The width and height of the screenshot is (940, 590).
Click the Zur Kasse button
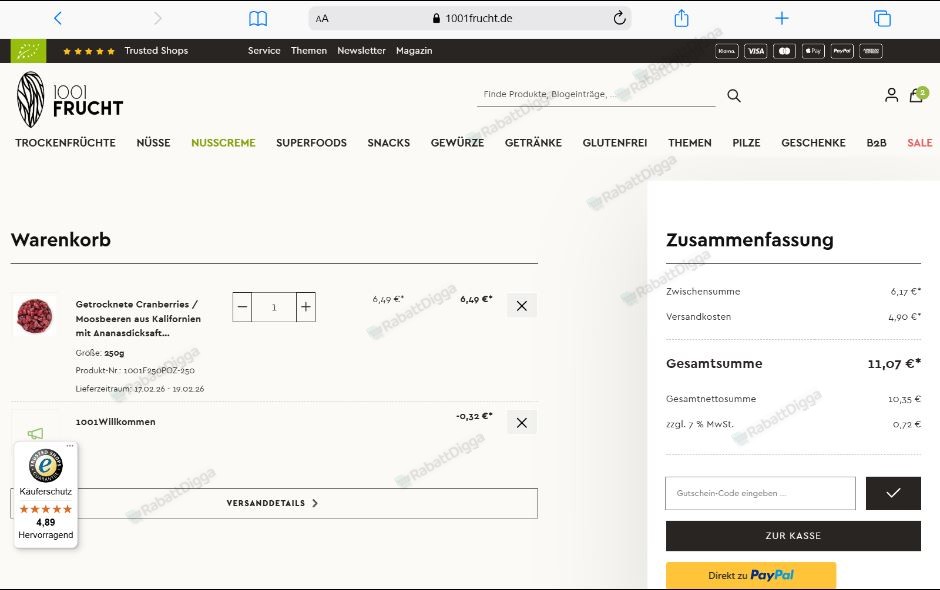coord(793,536)
